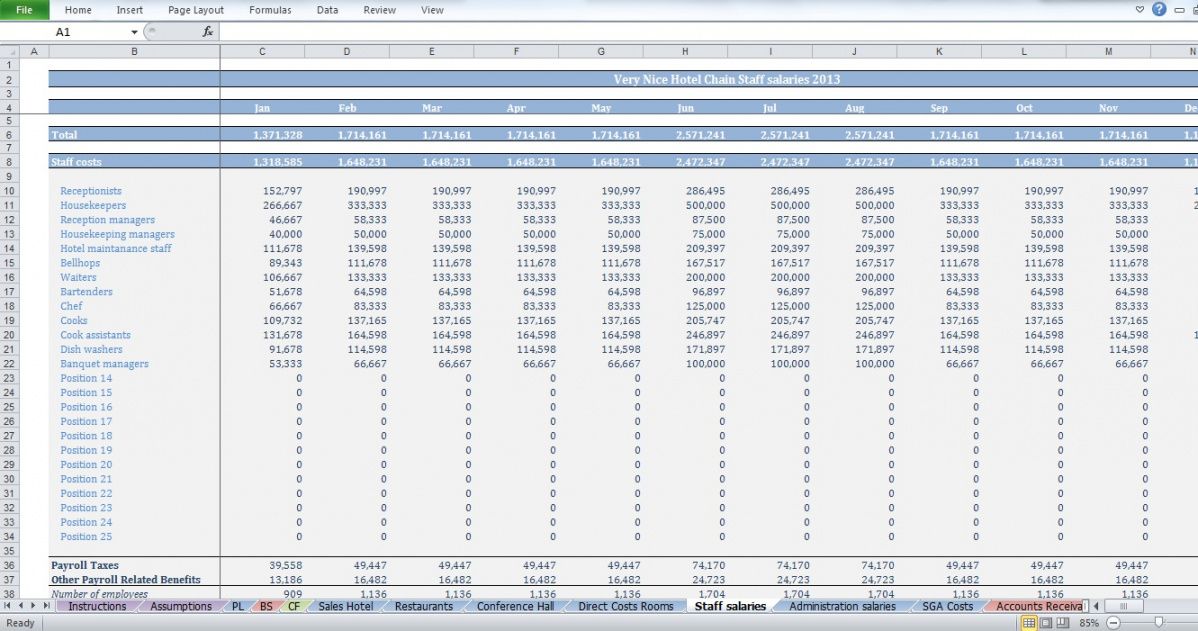This screenshot has height=631, width=1198.
Task: Open the File menu
Action: pyautogui.click(x=24, y=10)
